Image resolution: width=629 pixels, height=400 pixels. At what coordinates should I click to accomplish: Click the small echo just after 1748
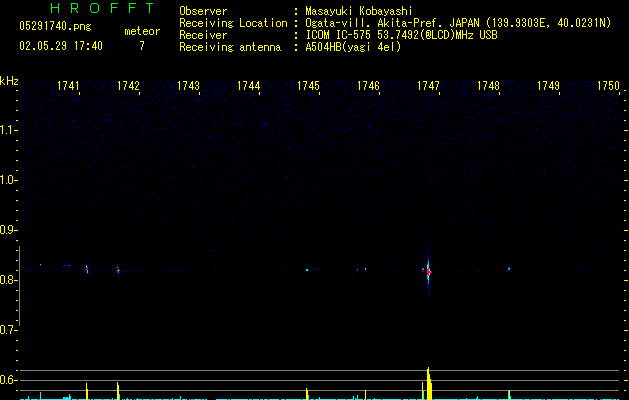(509, 269)
